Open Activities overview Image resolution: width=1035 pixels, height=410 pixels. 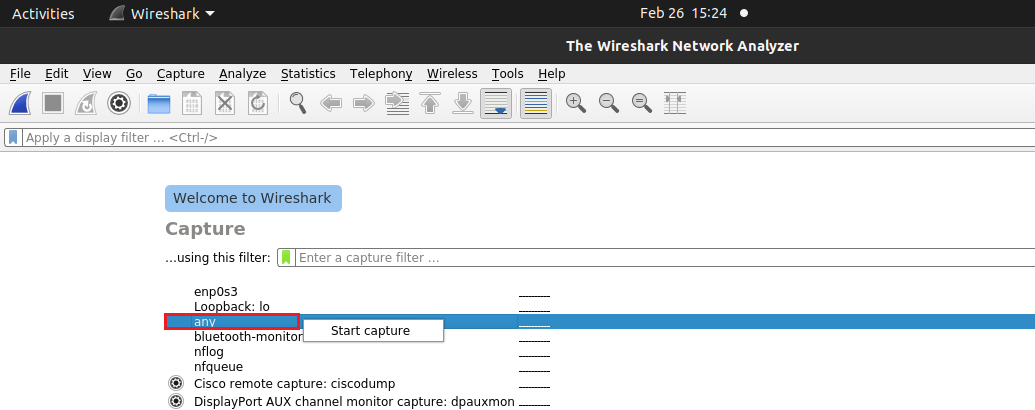pyautogui.click(x=43, y=14)
